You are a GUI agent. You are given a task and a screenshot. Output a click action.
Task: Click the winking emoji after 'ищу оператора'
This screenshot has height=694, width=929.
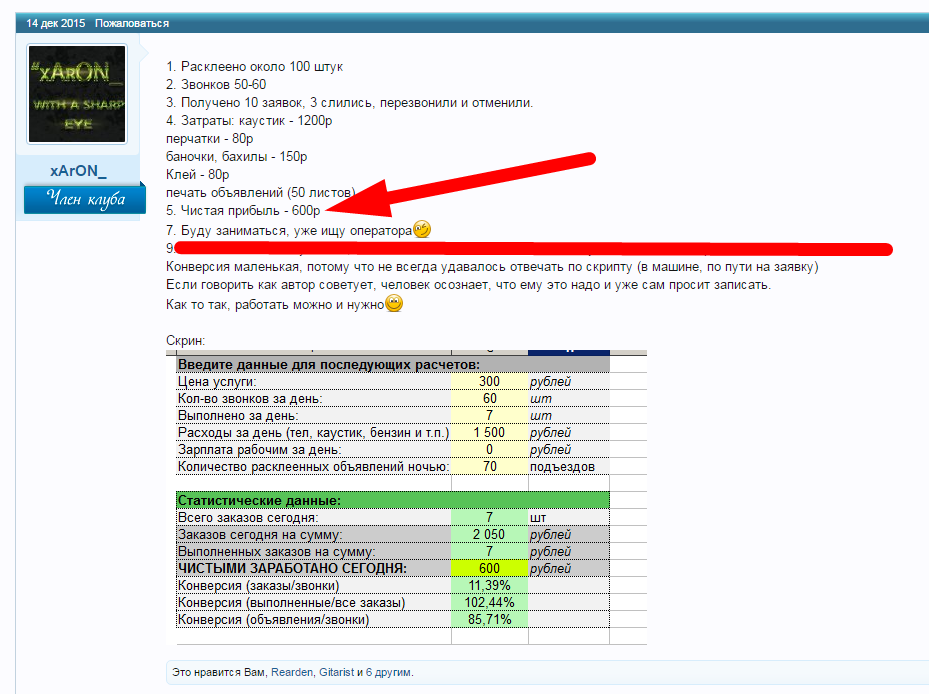tap(421, 230)
